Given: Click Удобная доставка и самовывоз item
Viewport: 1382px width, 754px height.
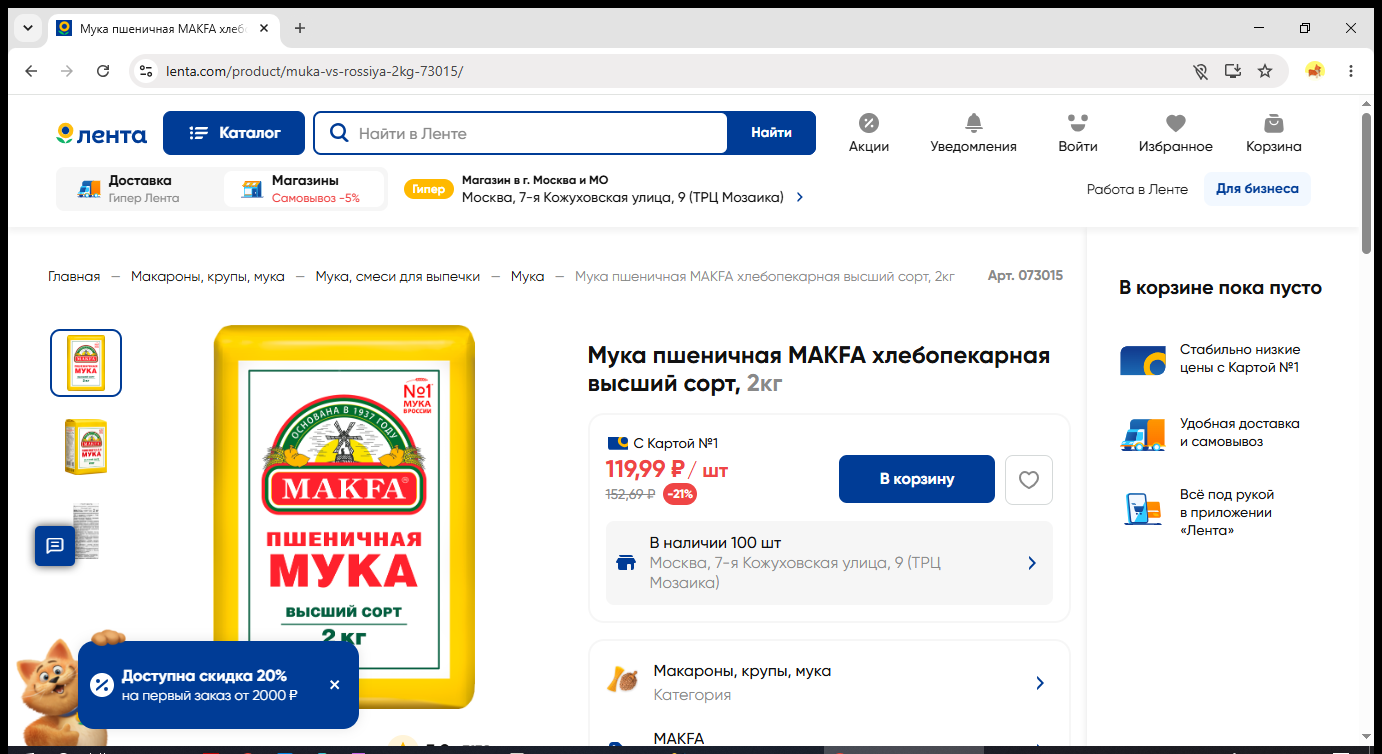Looking at the screenshot, I should pos(1210,433).
